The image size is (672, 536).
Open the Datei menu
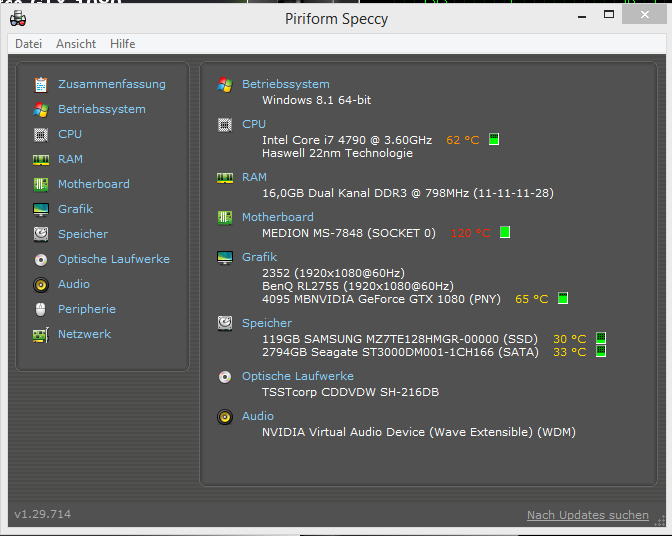(x=28, y=44)
